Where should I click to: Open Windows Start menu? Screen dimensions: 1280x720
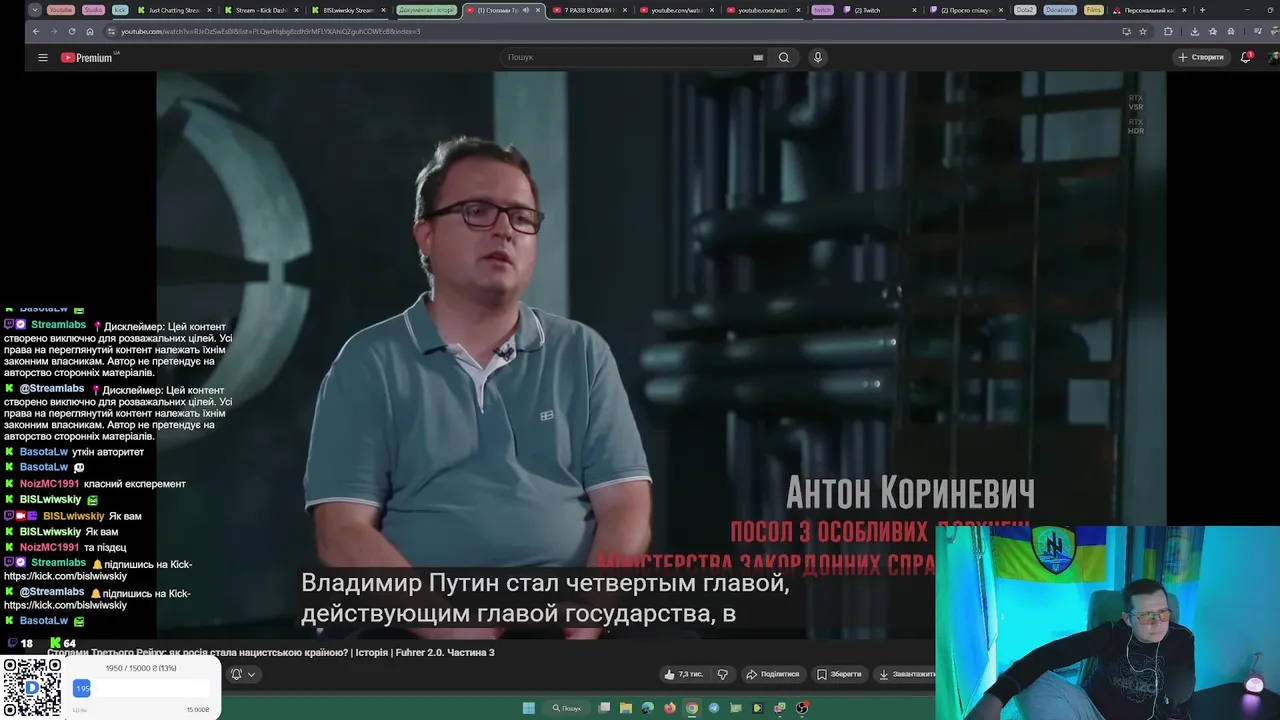pos(529,708)
